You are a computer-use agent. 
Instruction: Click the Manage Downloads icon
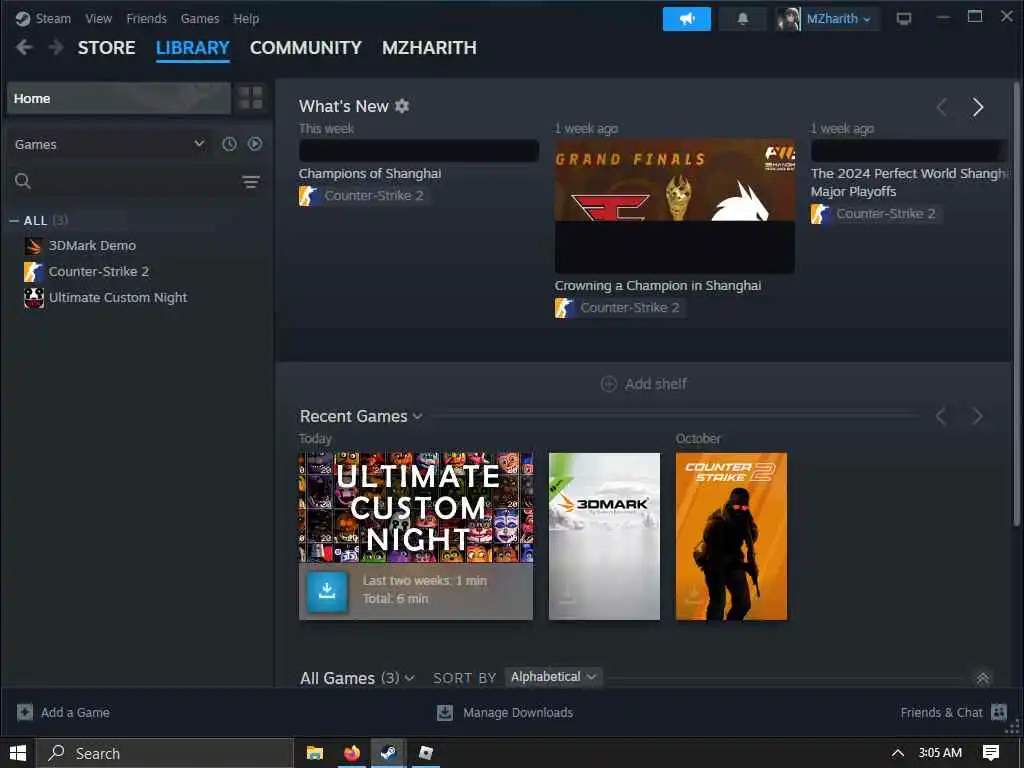(445, 712)
